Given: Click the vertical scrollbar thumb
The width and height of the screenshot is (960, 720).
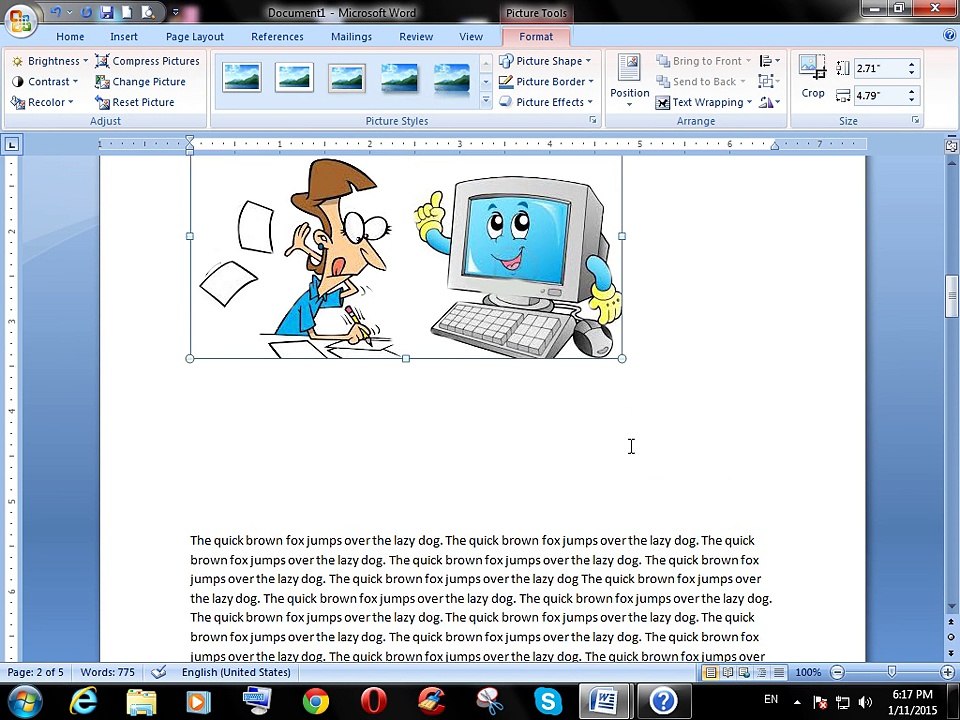Looking at the screenshot, I should coord(951,297).
